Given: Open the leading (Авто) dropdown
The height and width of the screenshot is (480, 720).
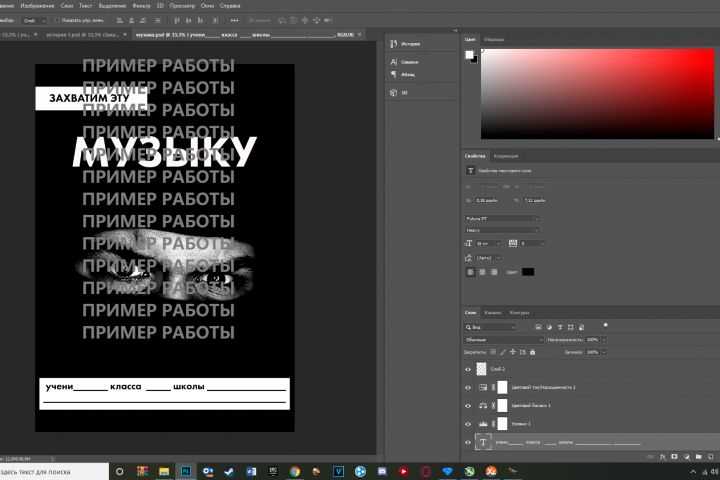Looking at the screenshot, I should coord(498,258).
